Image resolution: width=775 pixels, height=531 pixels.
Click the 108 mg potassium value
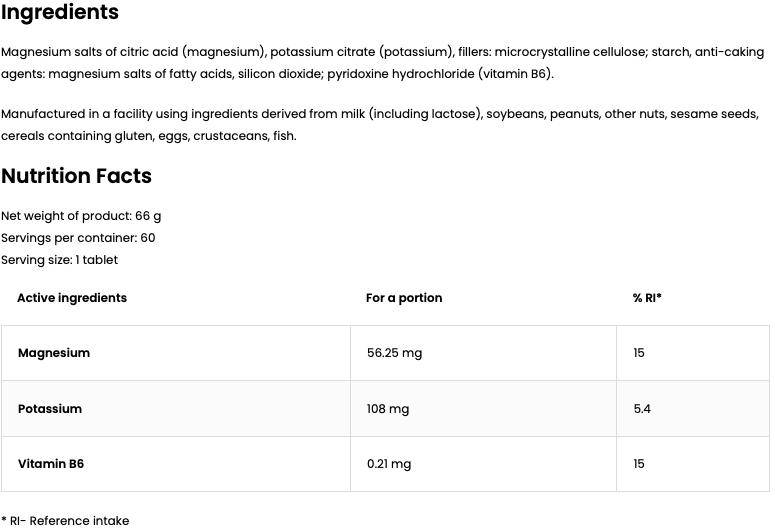(388, 409)
